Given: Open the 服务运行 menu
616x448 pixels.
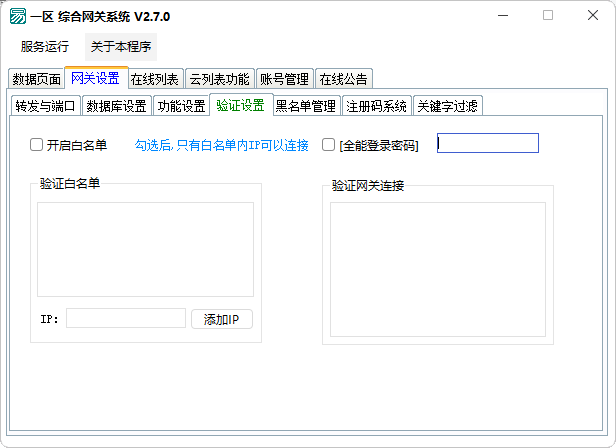Looking at the screenshot, I should (45, 46).
